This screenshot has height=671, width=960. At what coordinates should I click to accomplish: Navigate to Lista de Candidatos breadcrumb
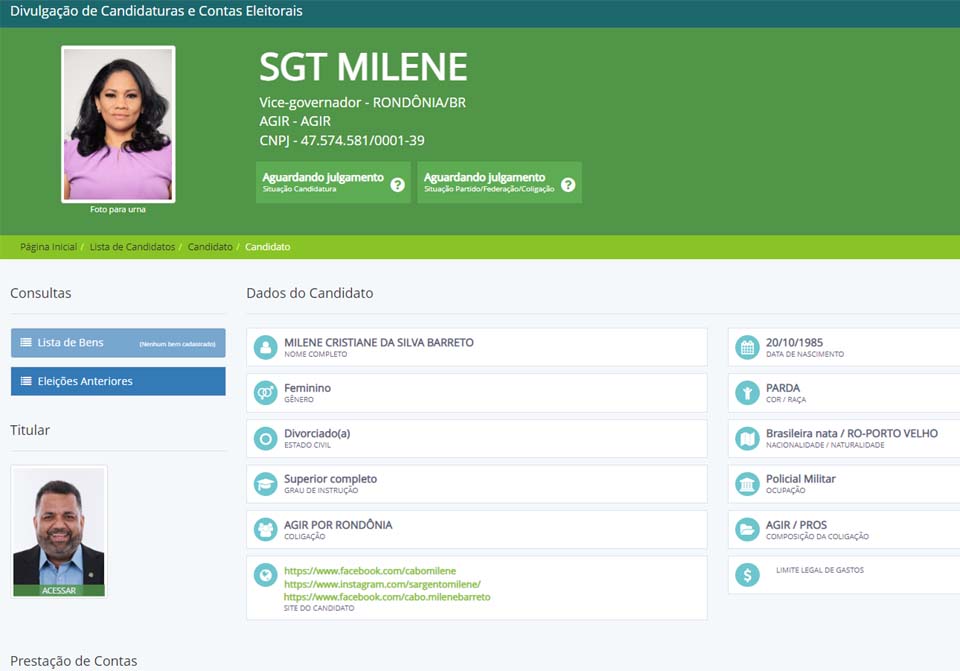pos(132,247)
